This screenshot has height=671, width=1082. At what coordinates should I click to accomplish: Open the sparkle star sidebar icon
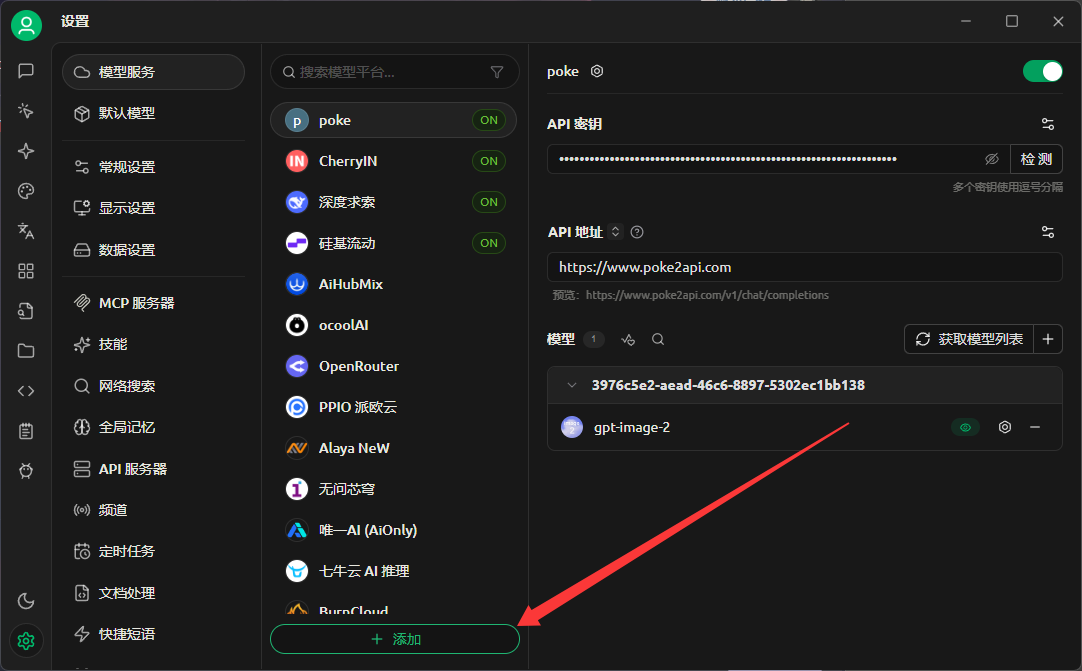pyautogui.click(x=26, y=151)
